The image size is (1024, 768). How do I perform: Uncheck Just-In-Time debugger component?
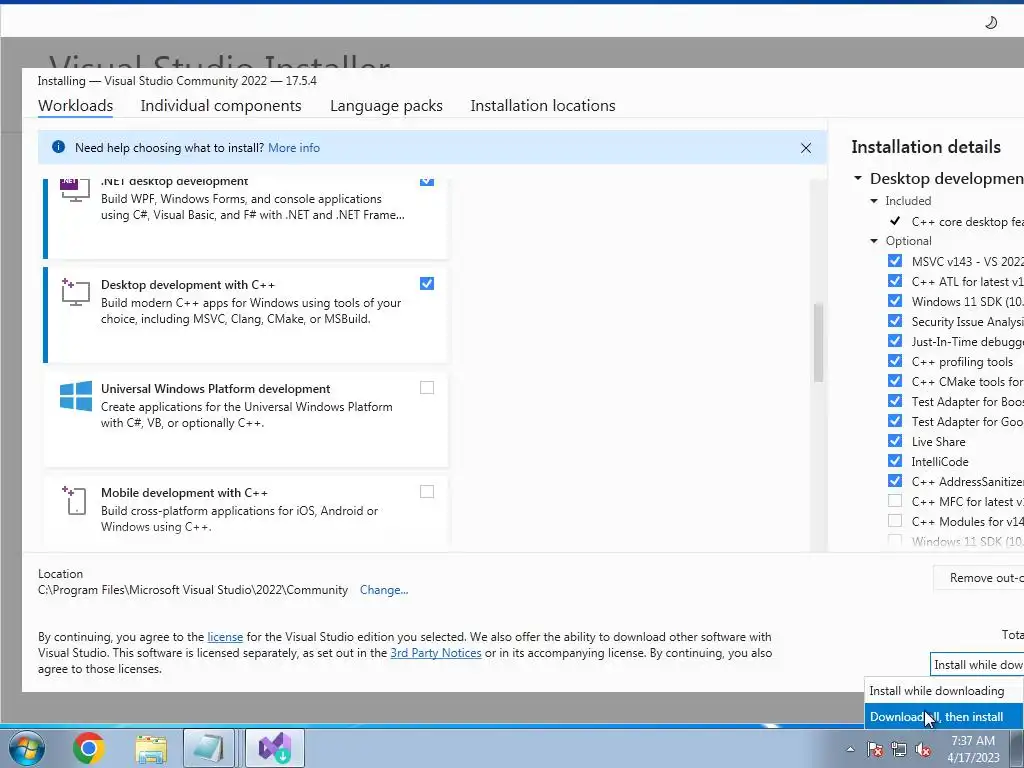(895, 341)
